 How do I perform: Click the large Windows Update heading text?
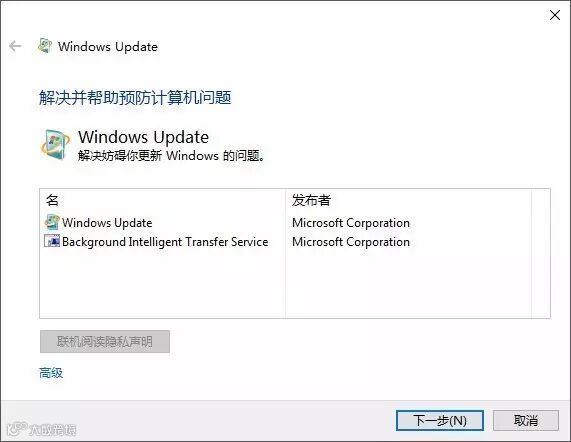point(143,137)
